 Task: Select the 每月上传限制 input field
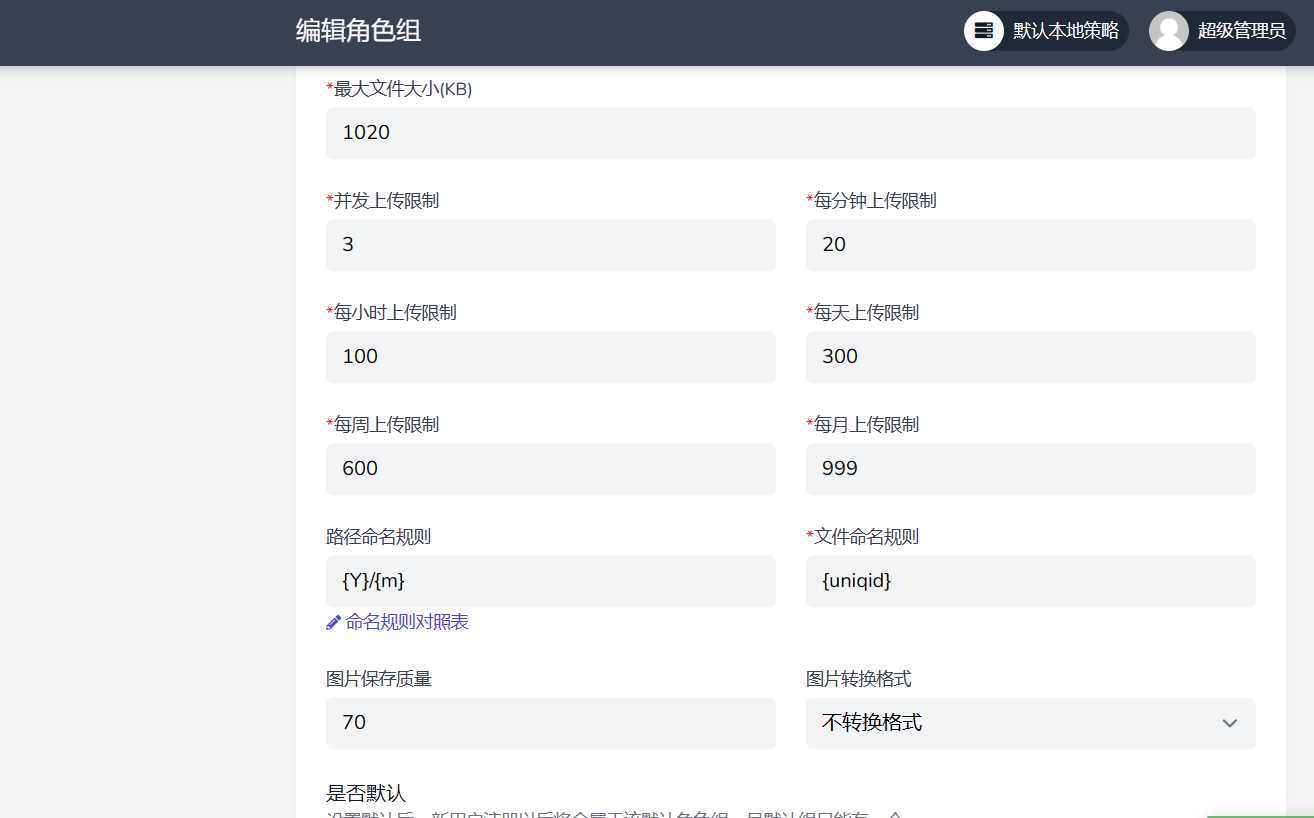click(1030, 469)
